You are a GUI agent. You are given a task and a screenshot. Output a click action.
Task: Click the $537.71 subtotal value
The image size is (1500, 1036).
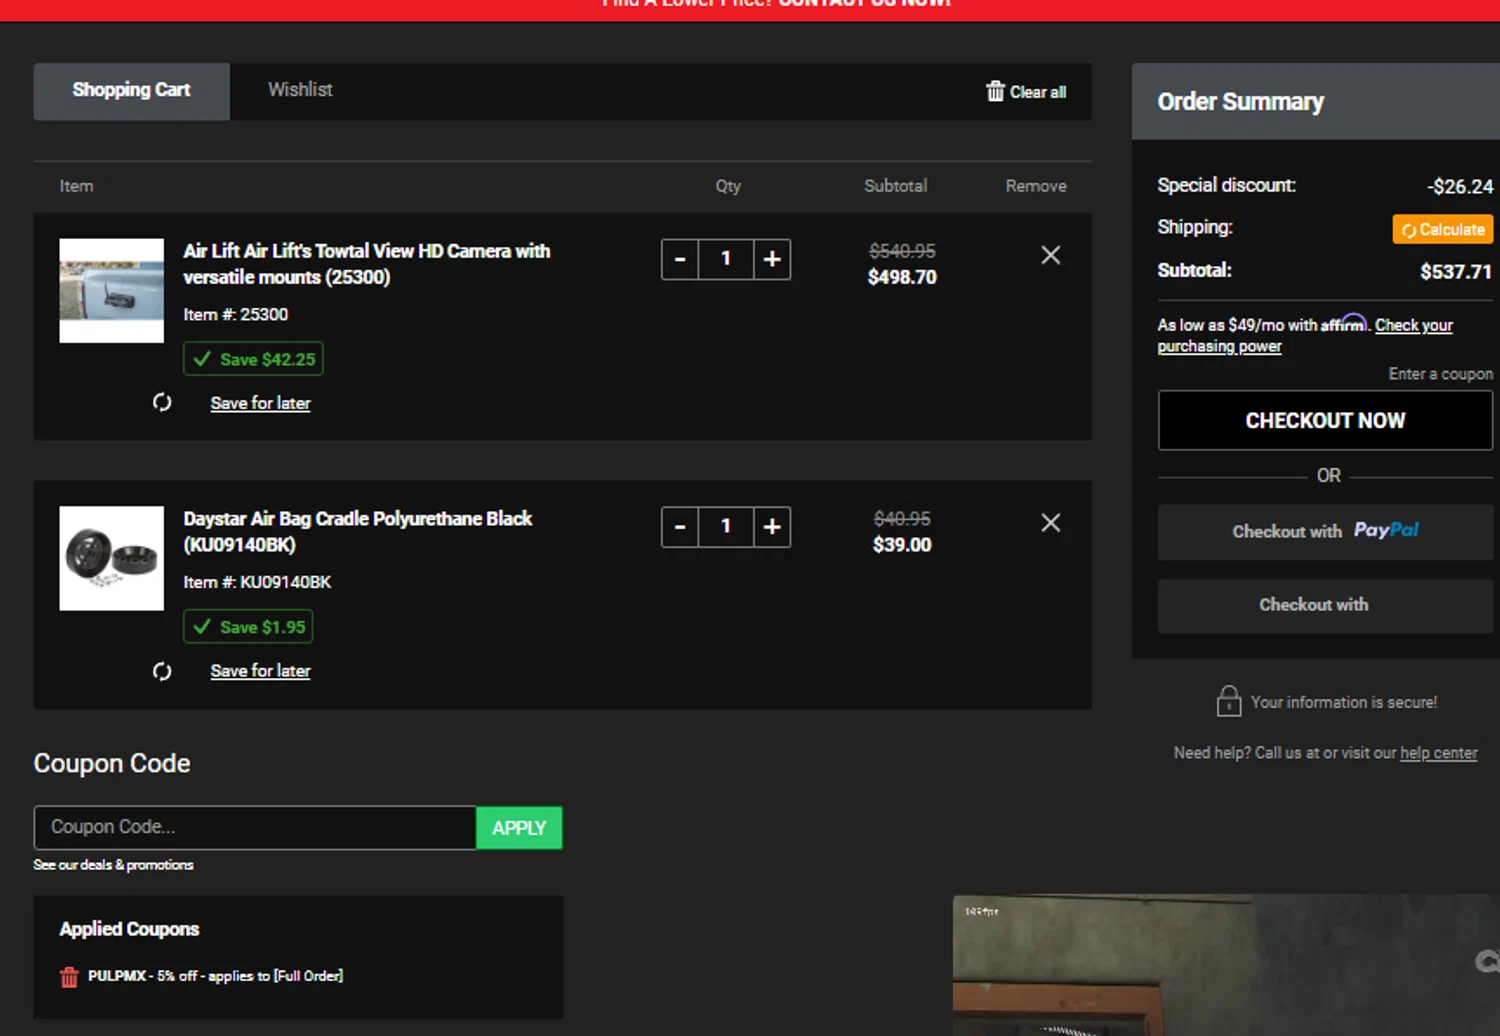click(x=1455, y=272)
